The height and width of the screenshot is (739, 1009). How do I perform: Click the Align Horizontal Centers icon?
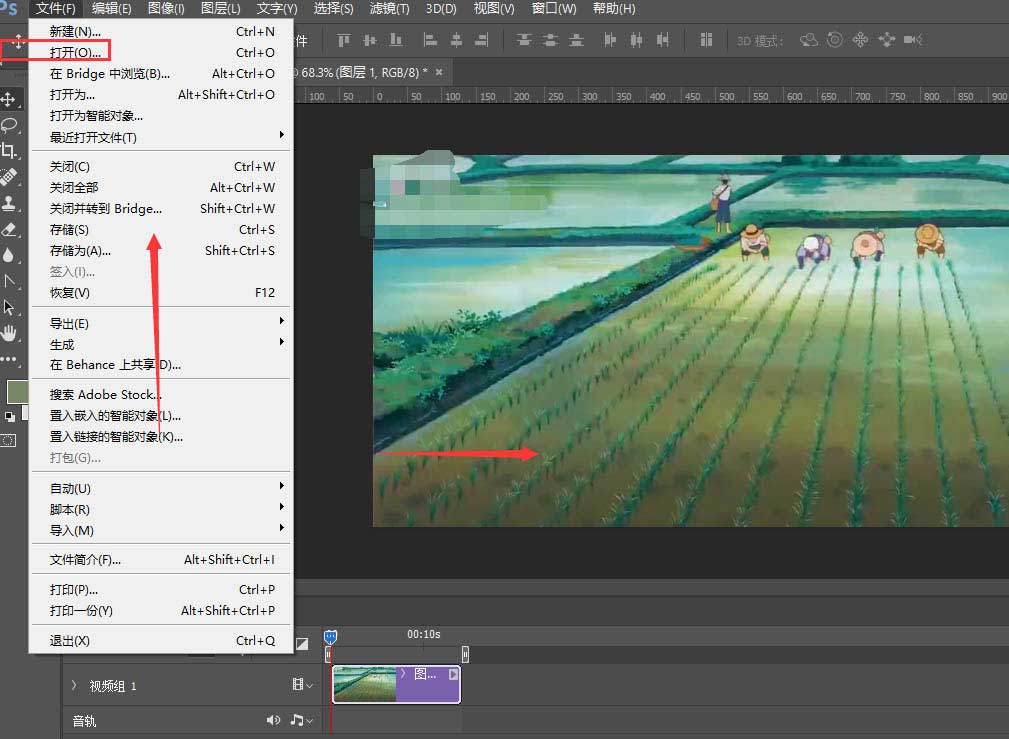456,41
